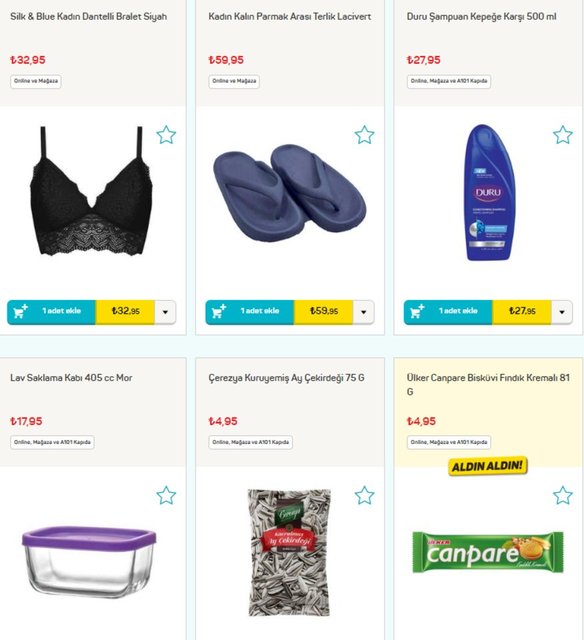Click the Canpare biscuit product image
584x640 pixels.
[x=488, y=552]
